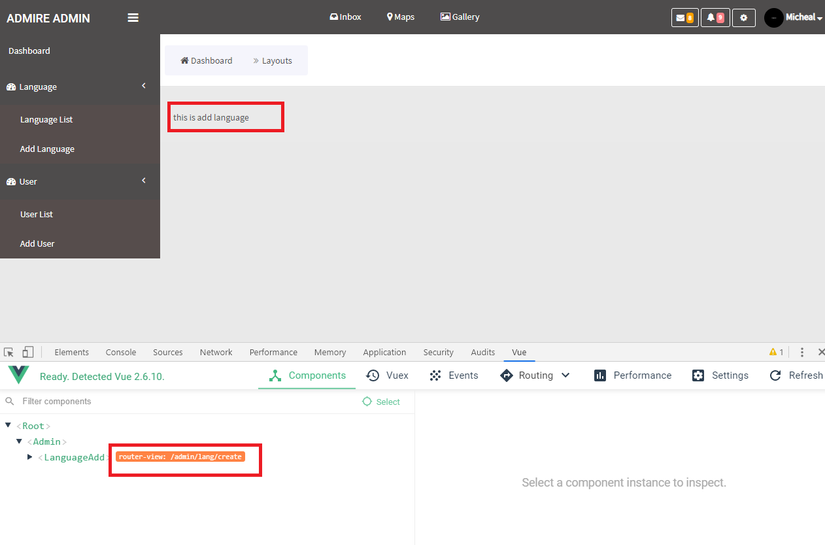Image resolution: width=825 pixels, height=545 pixels.
Task: Click the search magnifier icon in filter
Action: [9, 401]
